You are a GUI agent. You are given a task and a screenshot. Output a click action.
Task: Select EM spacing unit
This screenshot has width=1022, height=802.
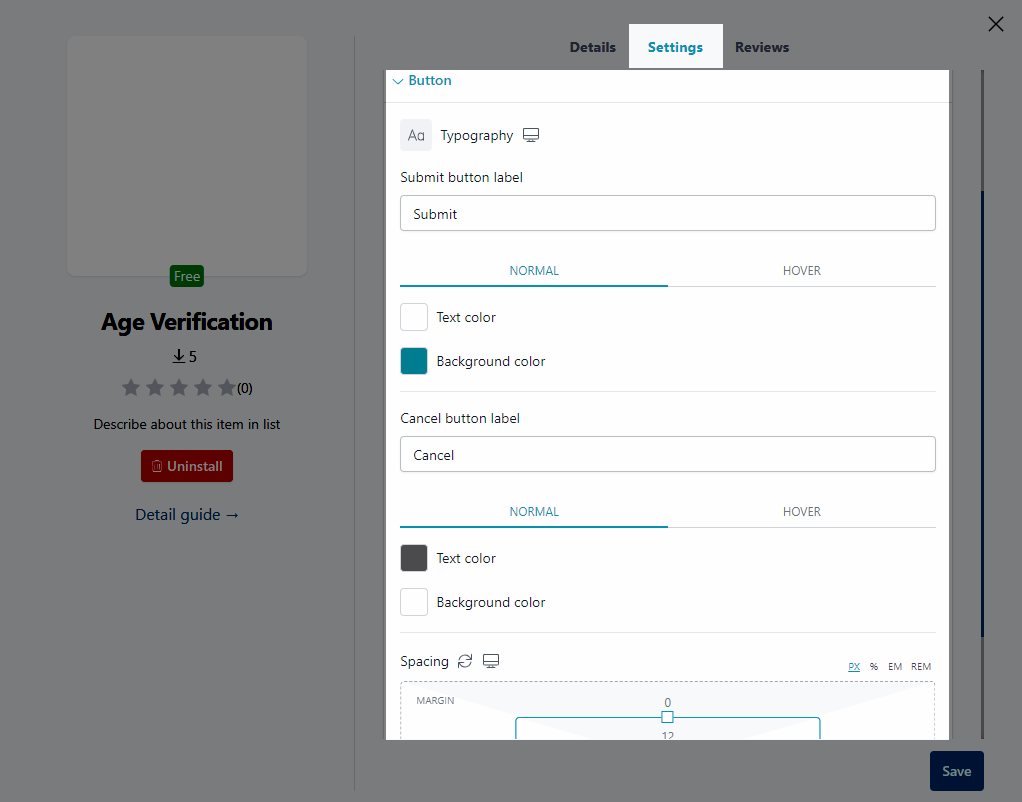click(x=895, y=666)
